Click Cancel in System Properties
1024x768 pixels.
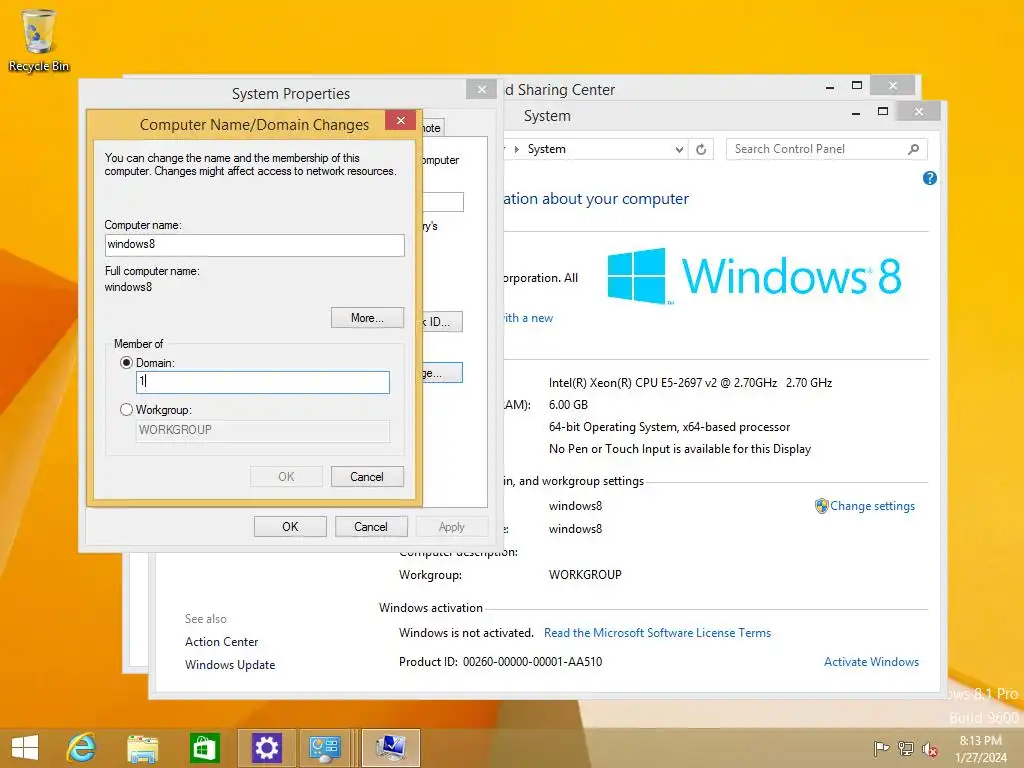371,526
